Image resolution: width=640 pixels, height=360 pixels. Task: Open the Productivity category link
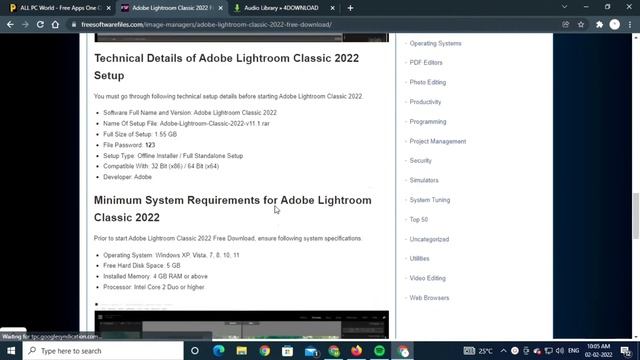click(x=425, y=102)
